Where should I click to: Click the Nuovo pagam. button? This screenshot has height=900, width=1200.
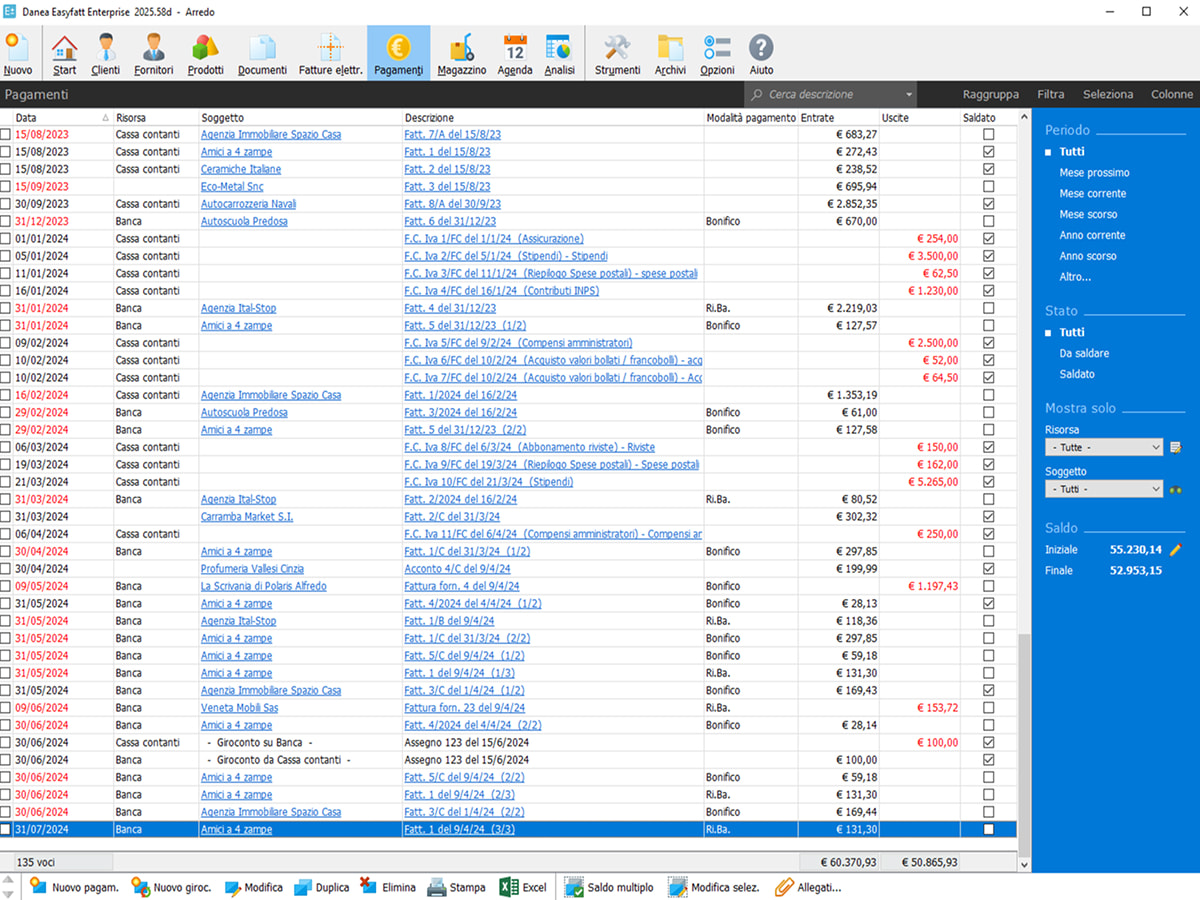click(x=74, y=887)
